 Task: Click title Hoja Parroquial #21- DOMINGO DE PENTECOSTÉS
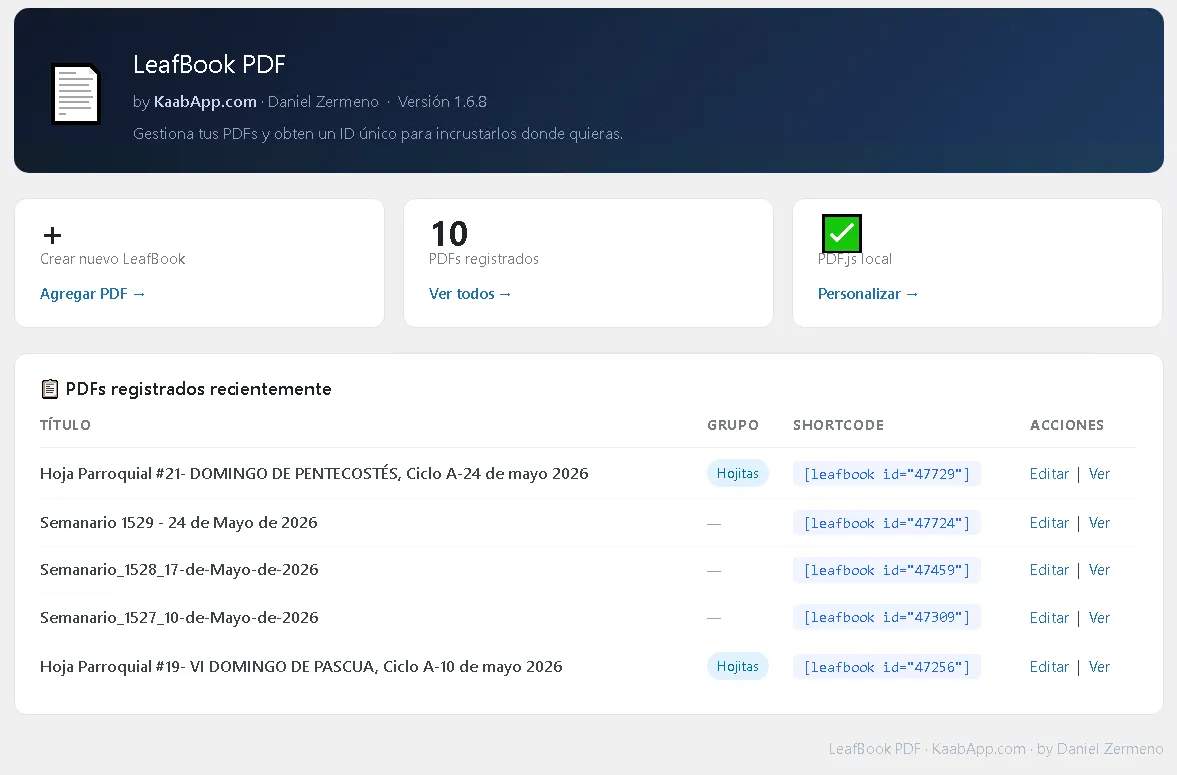click(314, 473)
